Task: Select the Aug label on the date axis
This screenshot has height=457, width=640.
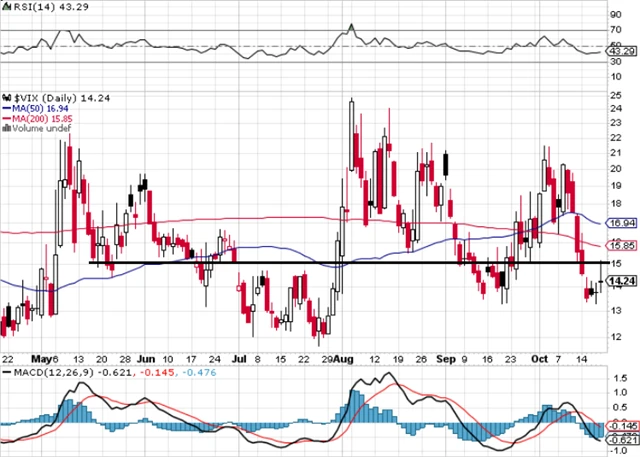Action: 343,357
